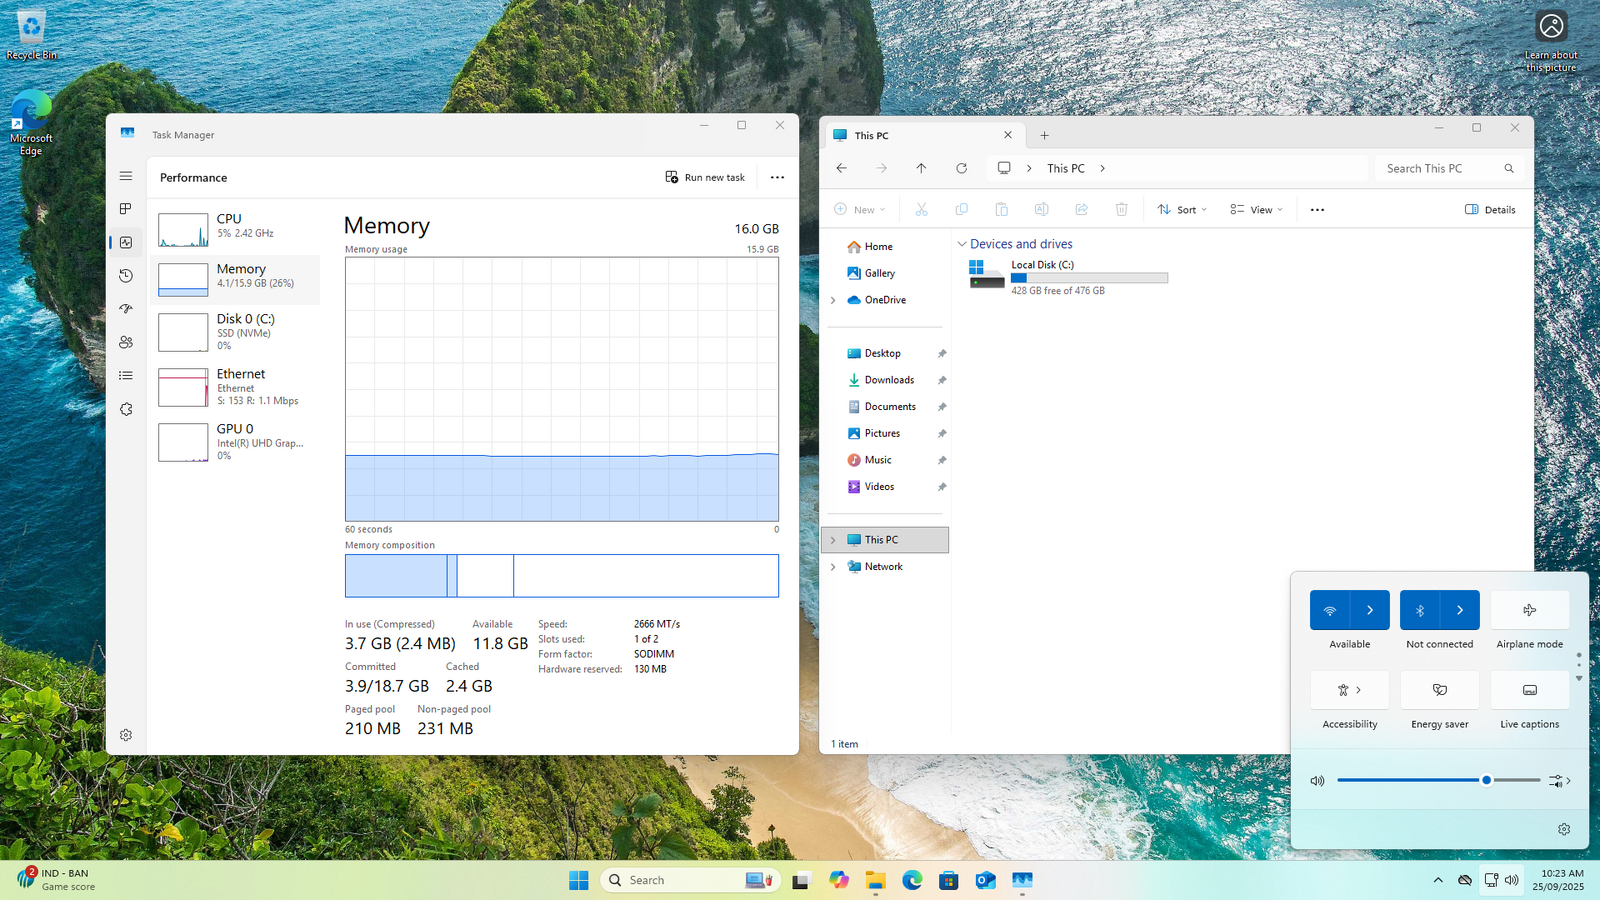Collapse the Devices and drives group
Image resolution: width=1600 pixels, height=900 pixels.
(962, 244)
